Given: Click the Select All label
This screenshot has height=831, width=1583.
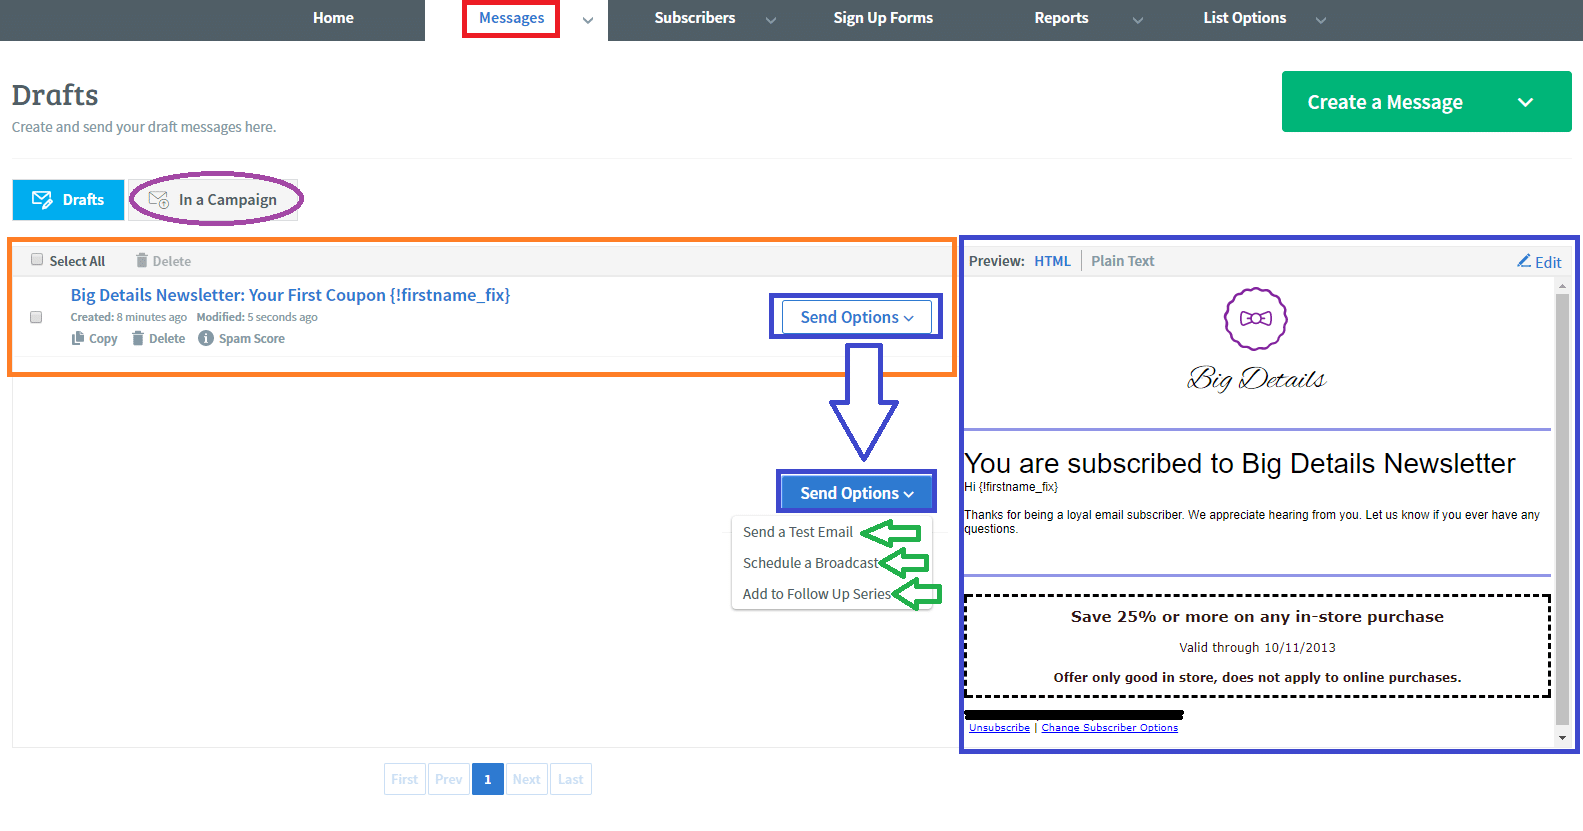Looking at the screenshot, I should point(77,261).
